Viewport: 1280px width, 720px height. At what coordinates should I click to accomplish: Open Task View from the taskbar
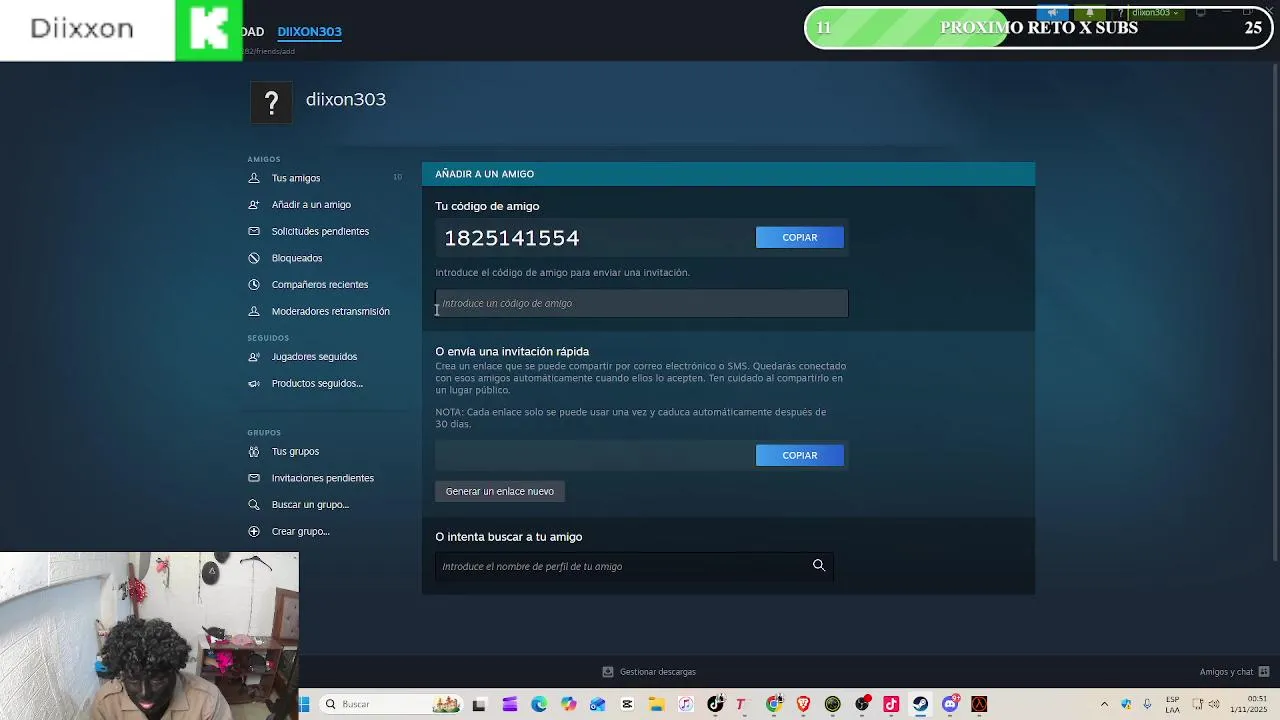coord(479,704)
